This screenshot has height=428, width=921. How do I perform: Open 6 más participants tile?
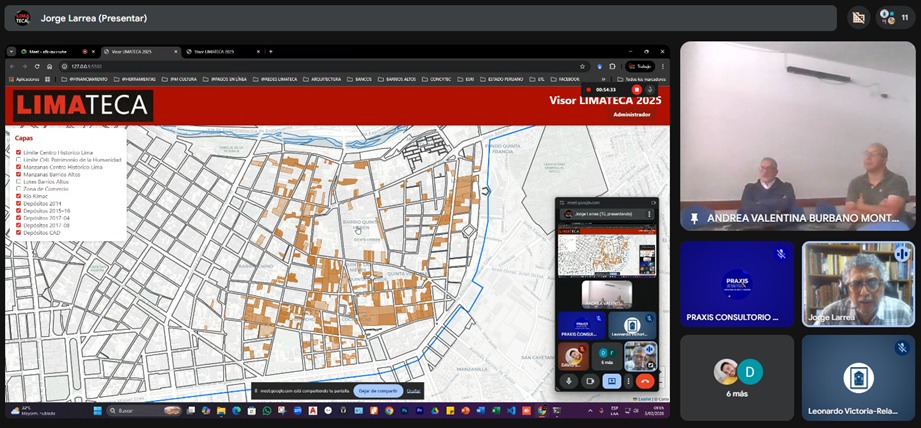point(737,378)
